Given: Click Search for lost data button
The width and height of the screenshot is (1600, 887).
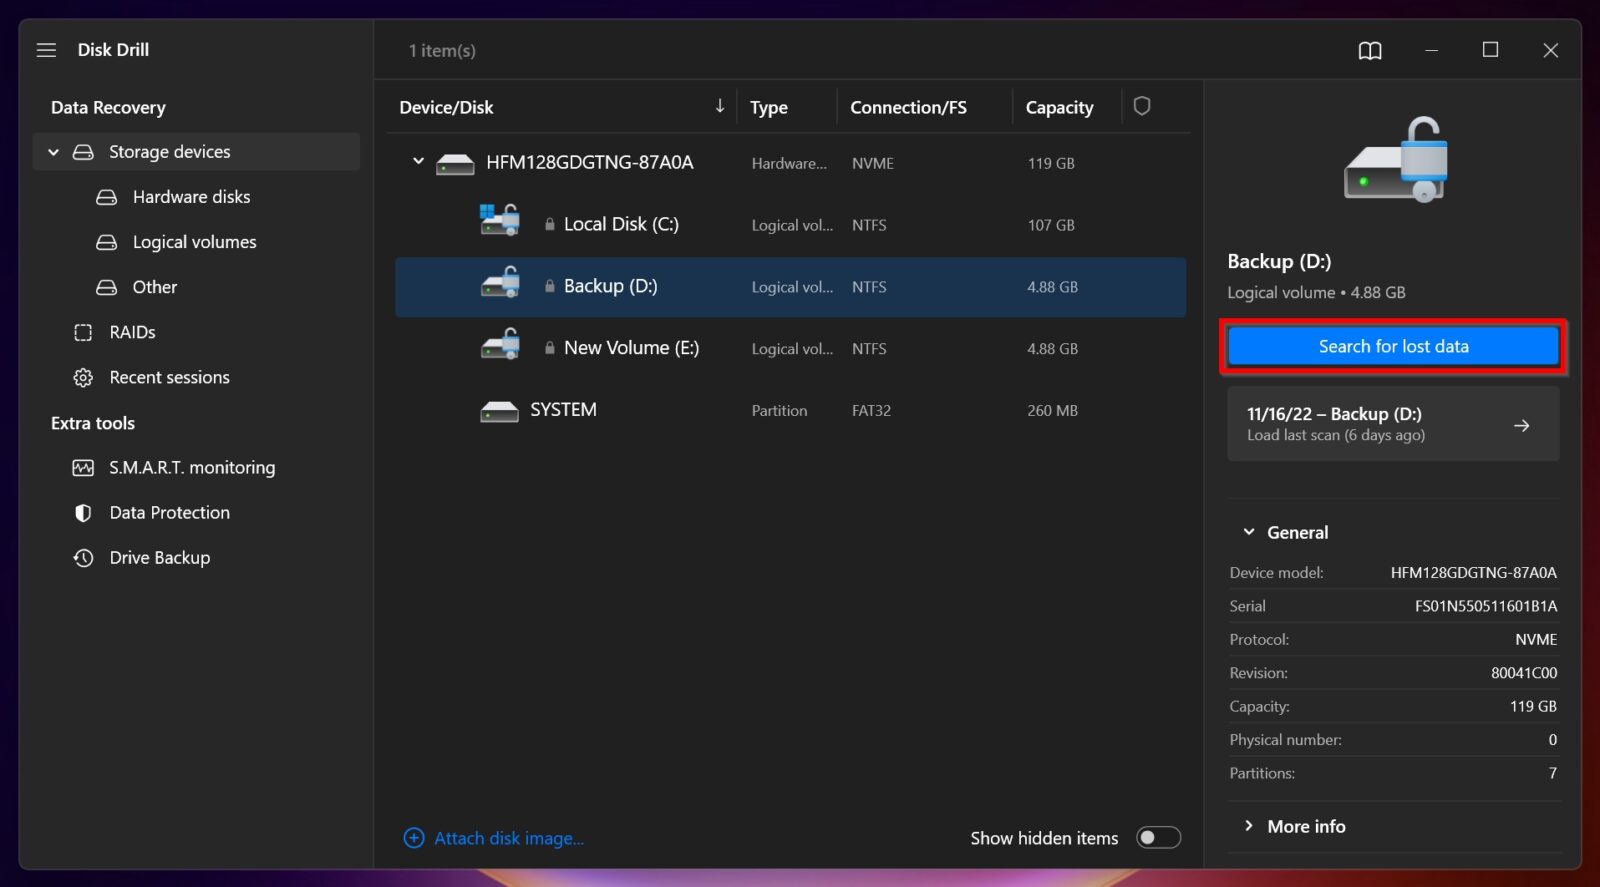Looking at the screenshot, I should coord(1392,346).
